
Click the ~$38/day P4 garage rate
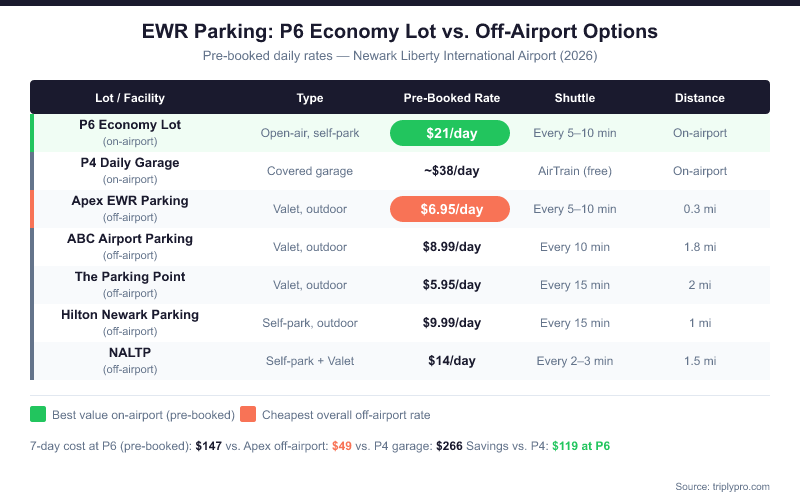tap(451, 171)
